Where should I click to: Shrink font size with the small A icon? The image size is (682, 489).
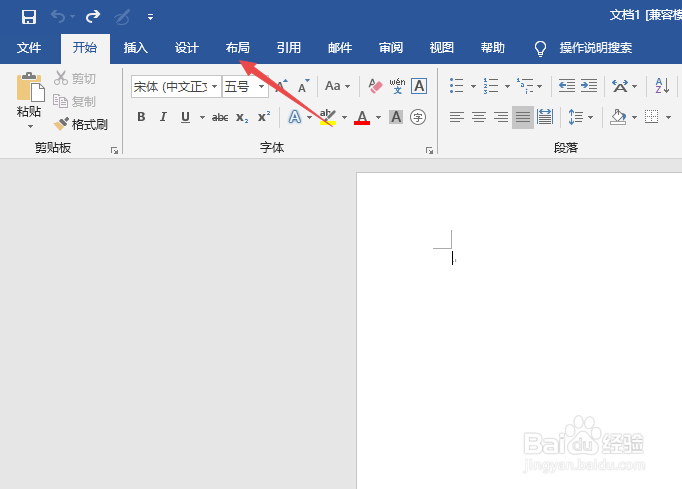click(304, 86)
